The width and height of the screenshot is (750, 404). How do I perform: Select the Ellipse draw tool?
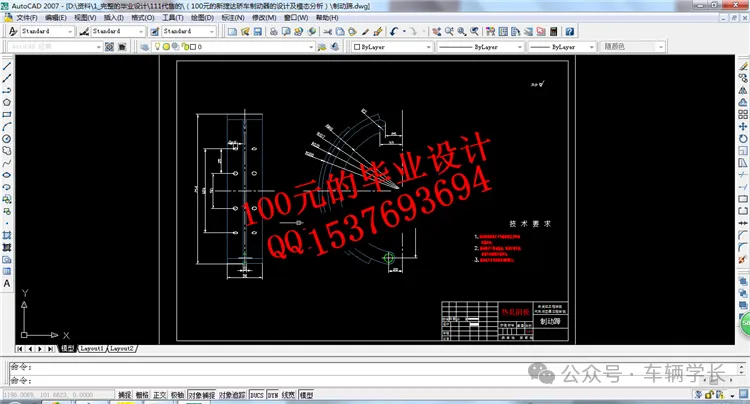point(7,175)
